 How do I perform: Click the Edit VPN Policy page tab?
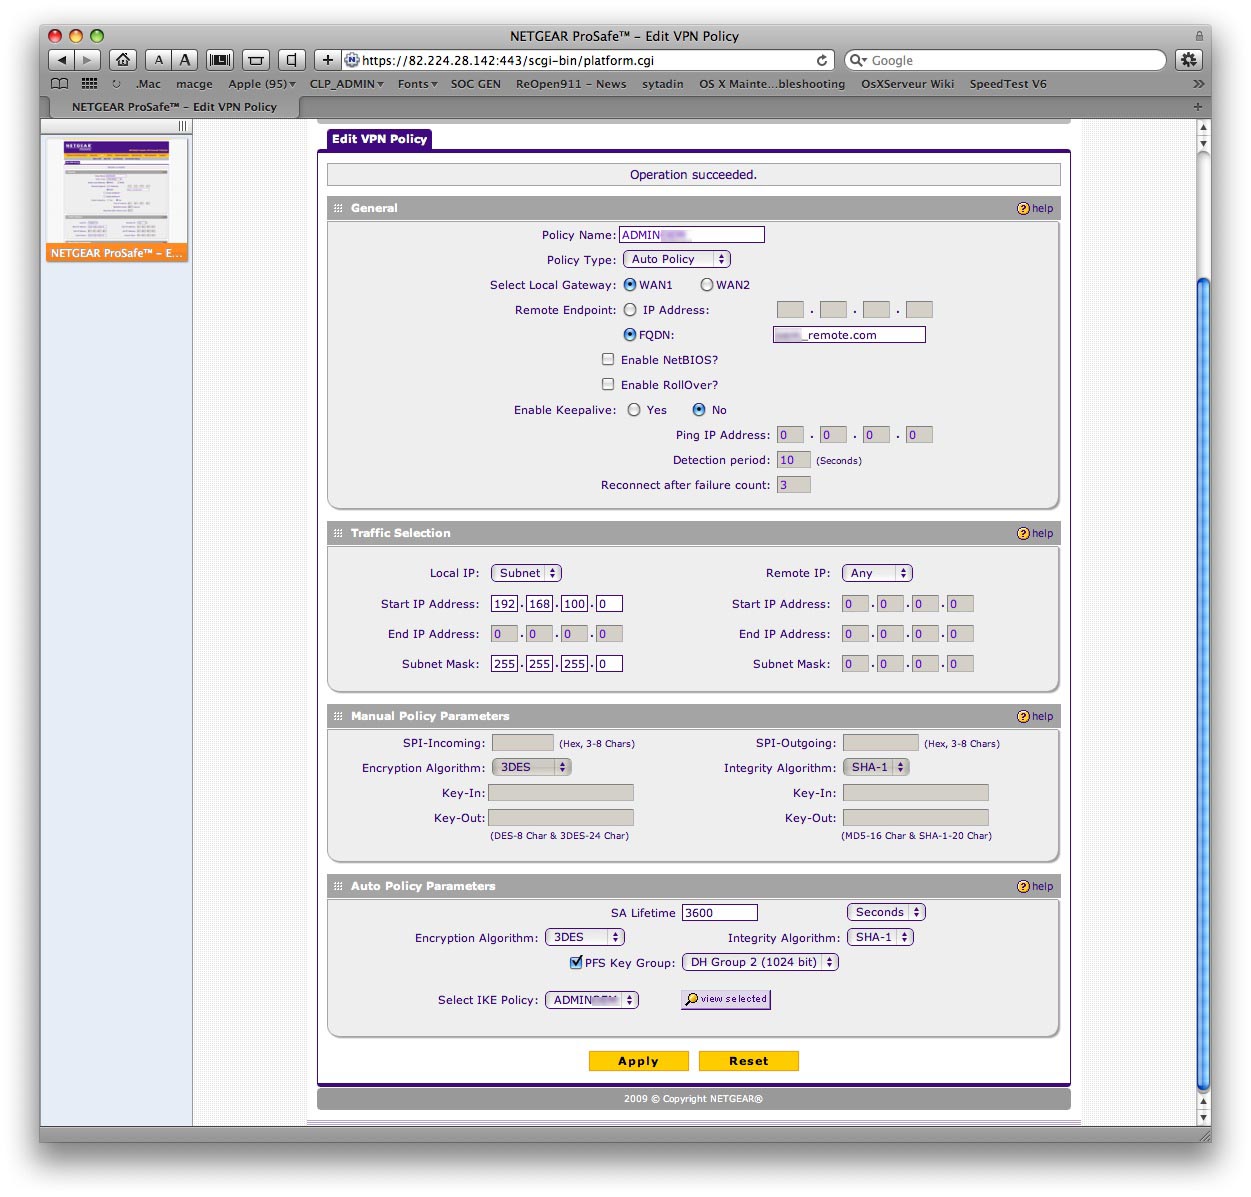coord(380,139)
